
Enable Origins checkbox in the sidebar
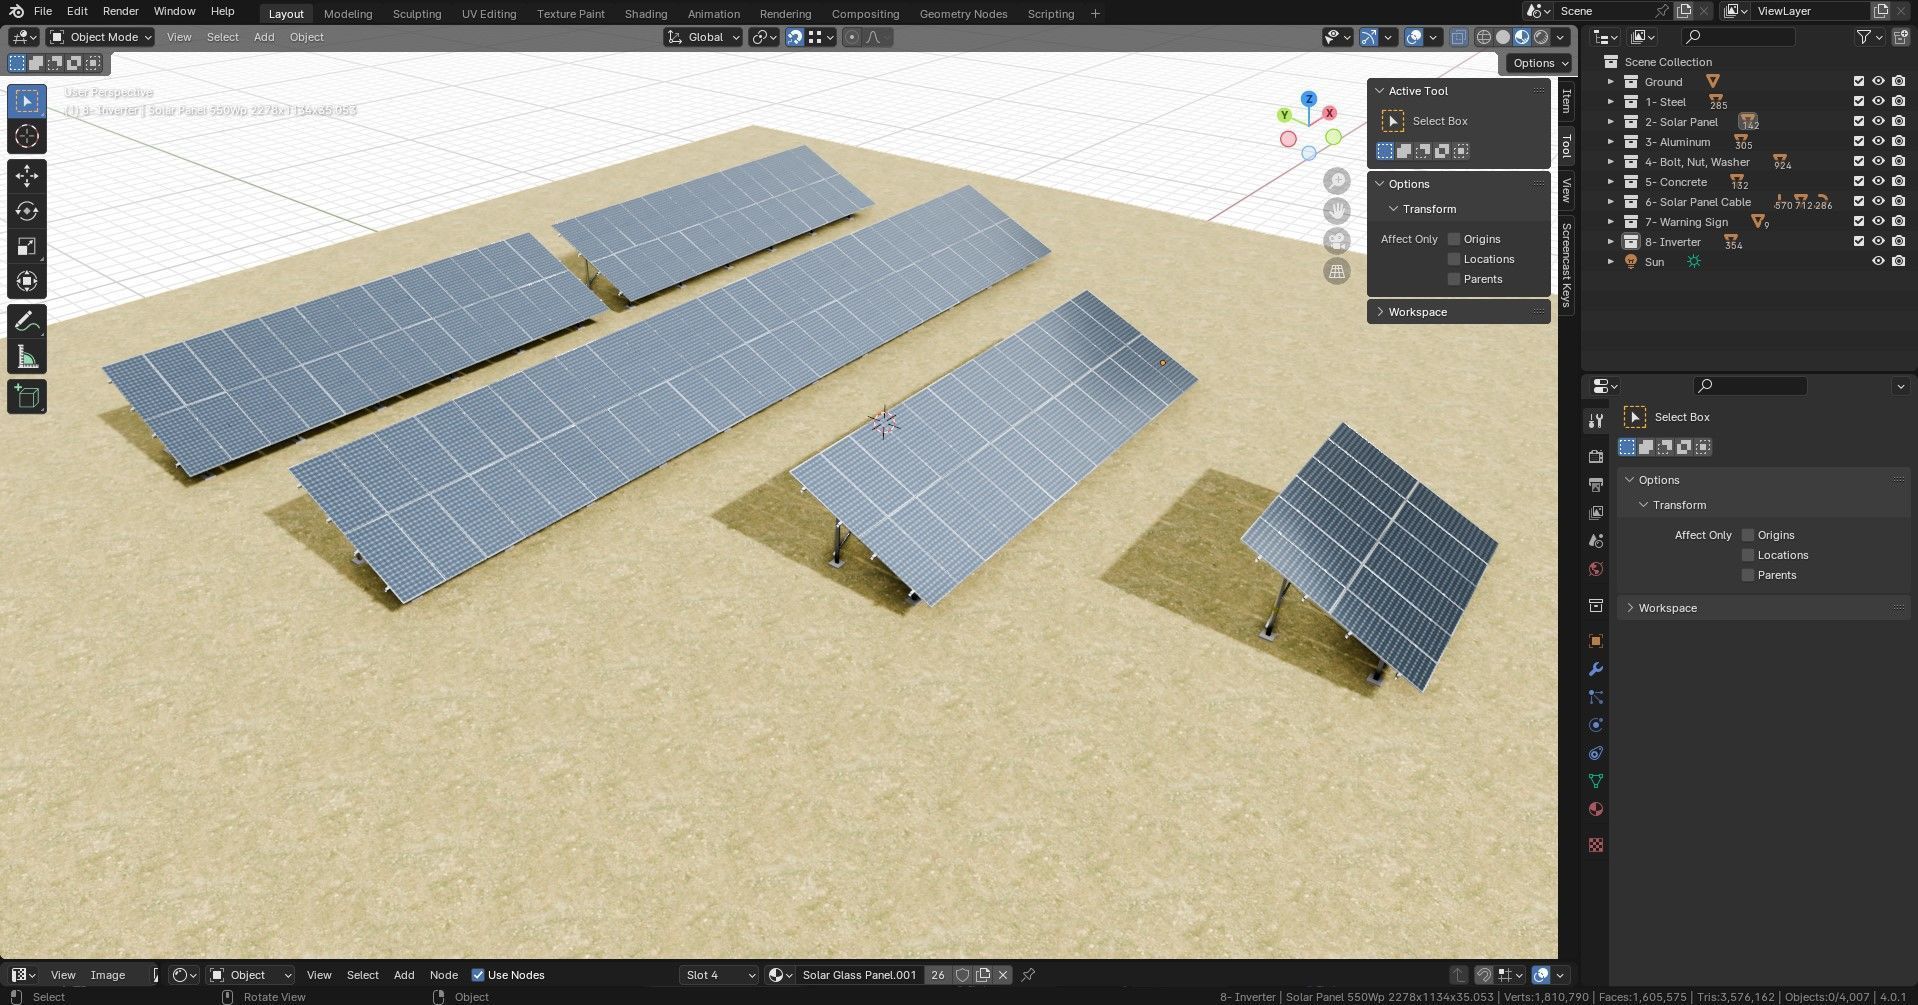point(1454,239)
